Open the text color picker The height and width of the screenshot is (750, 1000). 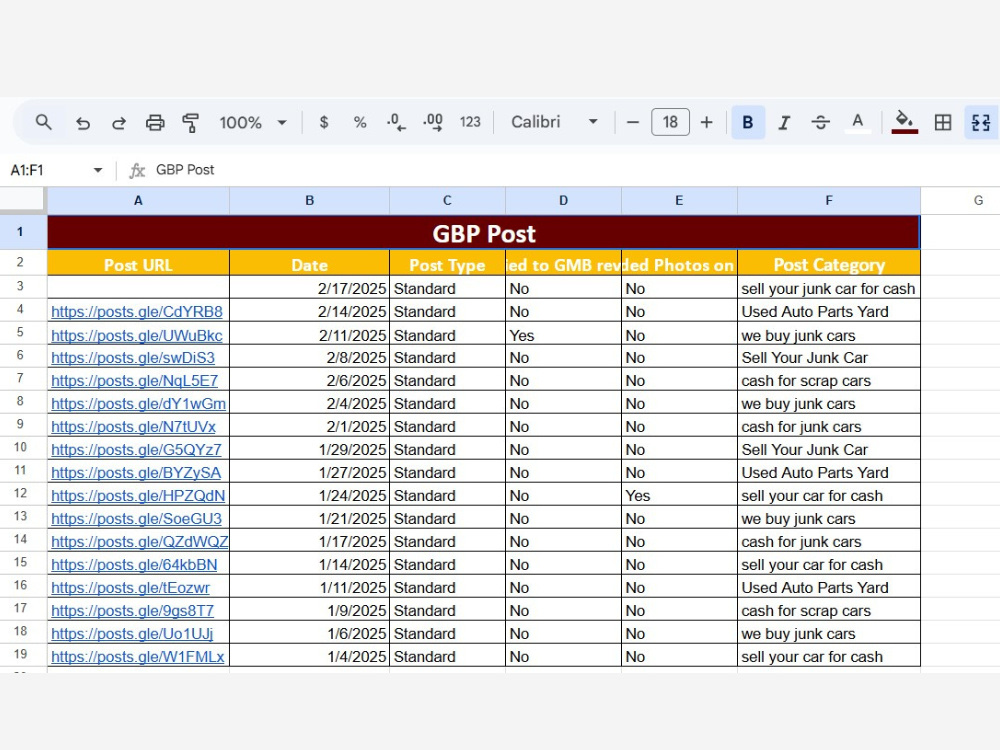coord(858,122)
